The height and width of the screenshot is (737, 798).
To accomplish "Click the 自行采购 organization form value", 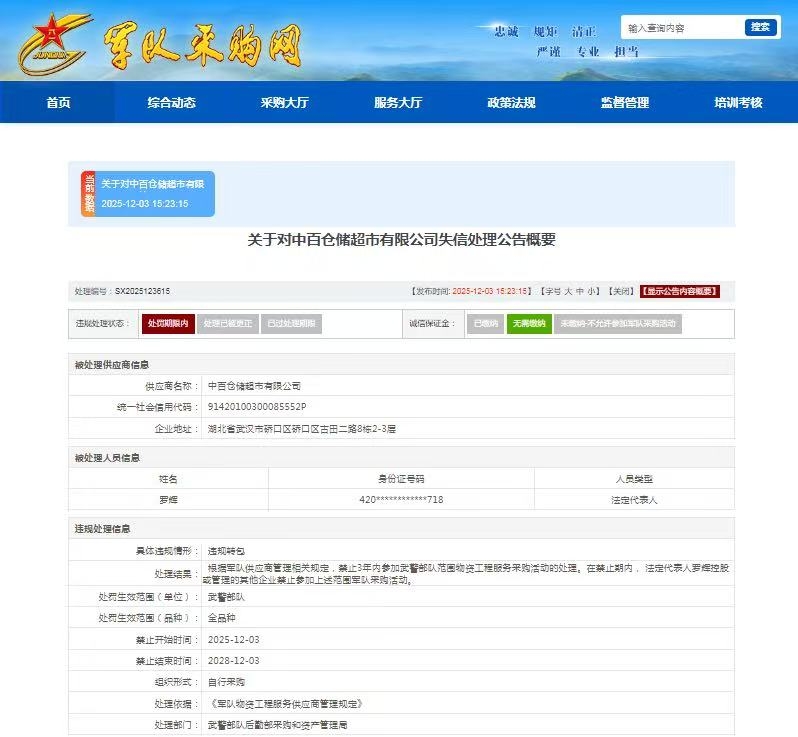I will 226,682.
